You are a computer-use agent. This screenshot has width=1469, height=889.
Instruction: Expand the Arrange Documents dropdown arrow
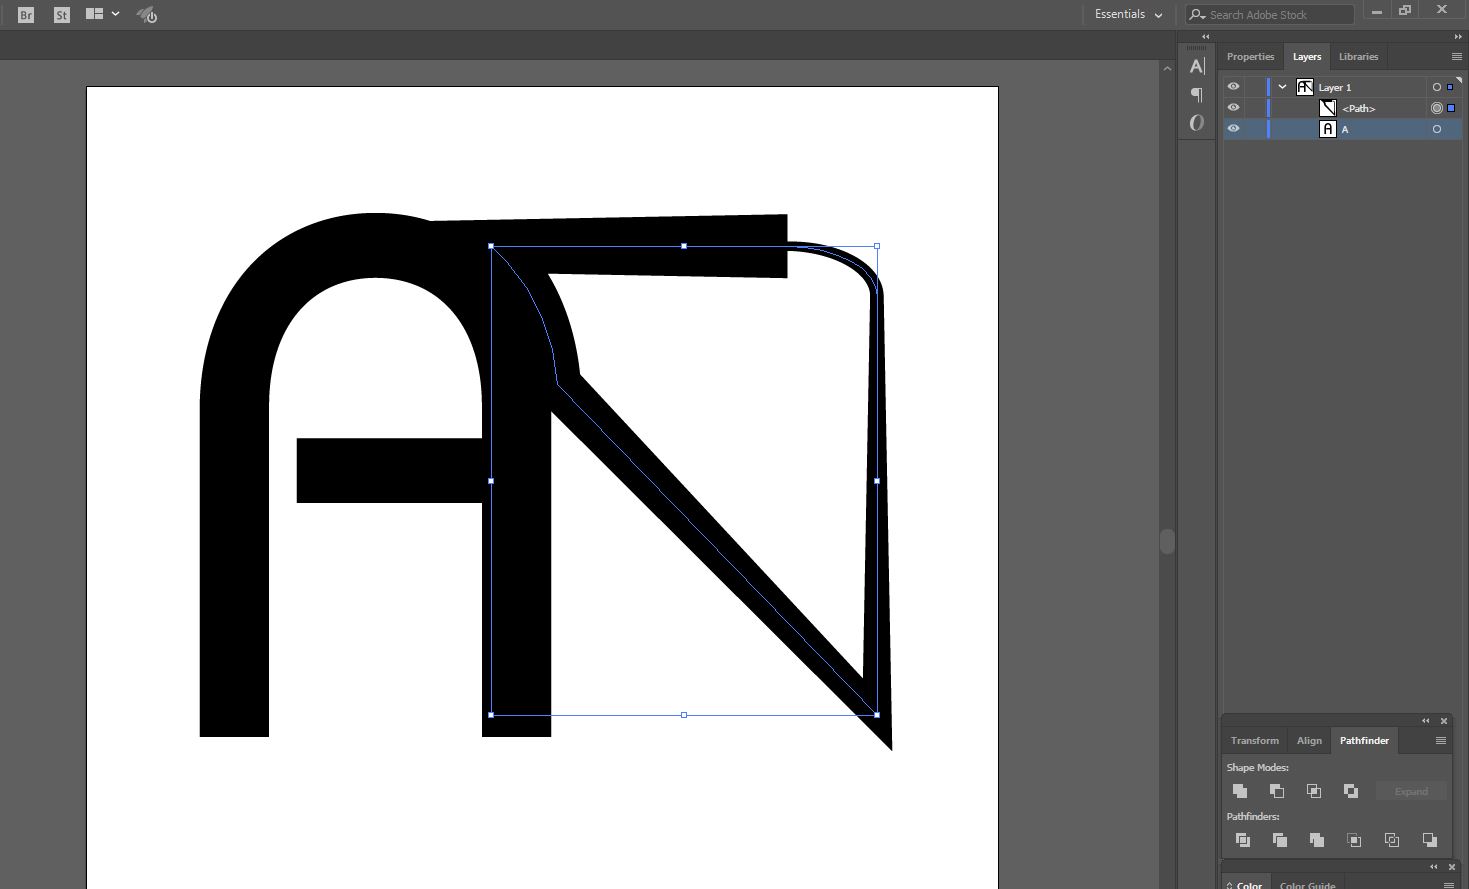pos(116,14)
